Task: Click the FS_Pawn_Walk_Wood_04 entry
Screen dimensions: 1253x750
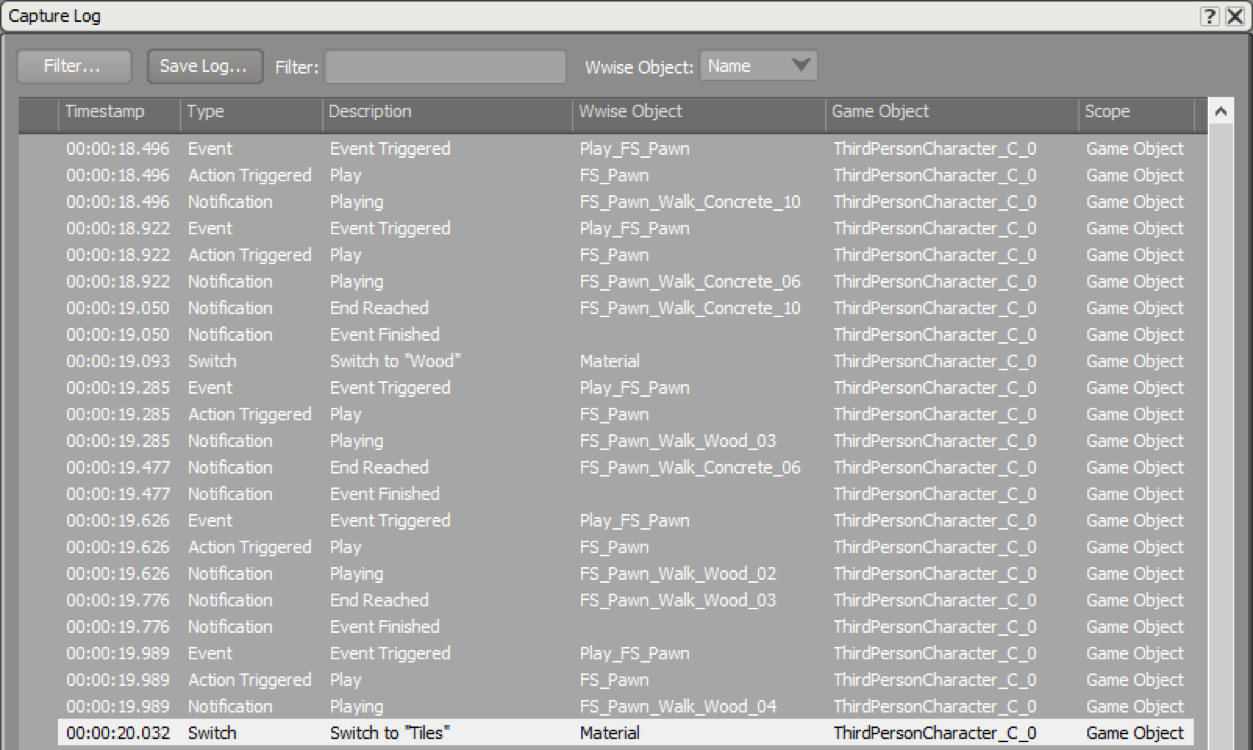Action: pos(678,707)
